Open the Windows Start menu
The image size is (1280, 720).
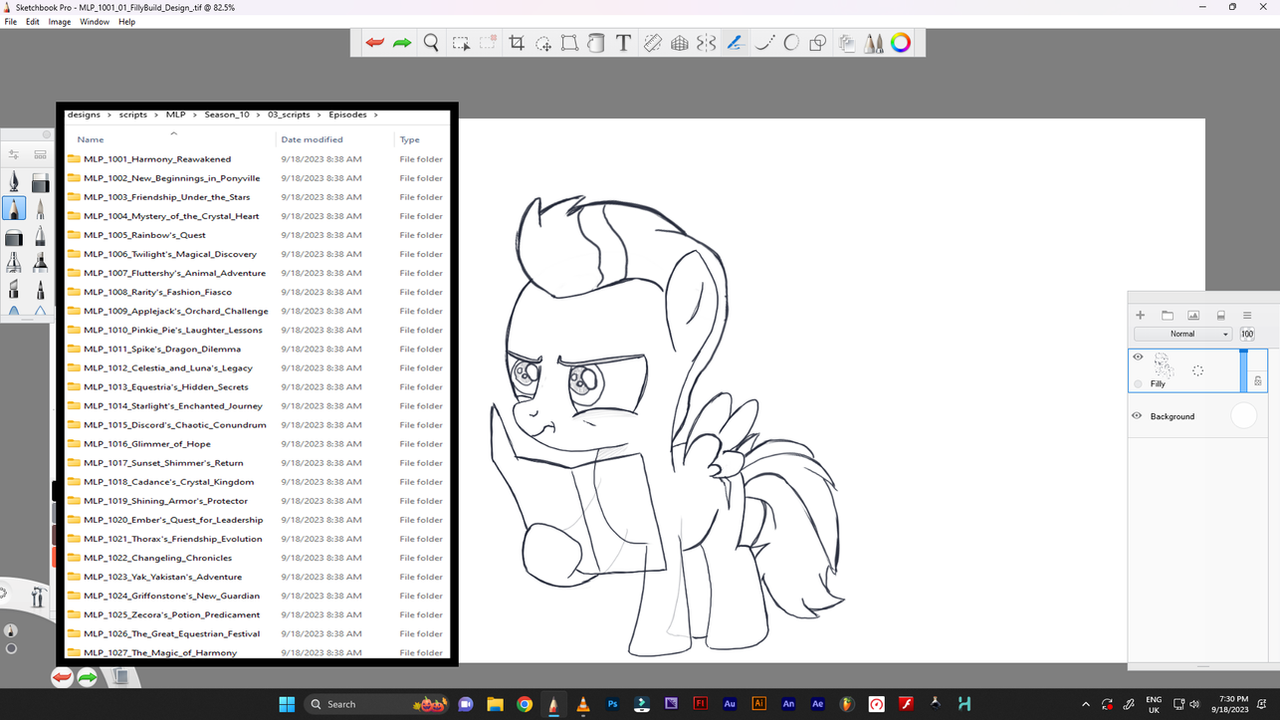pos(287,704)
